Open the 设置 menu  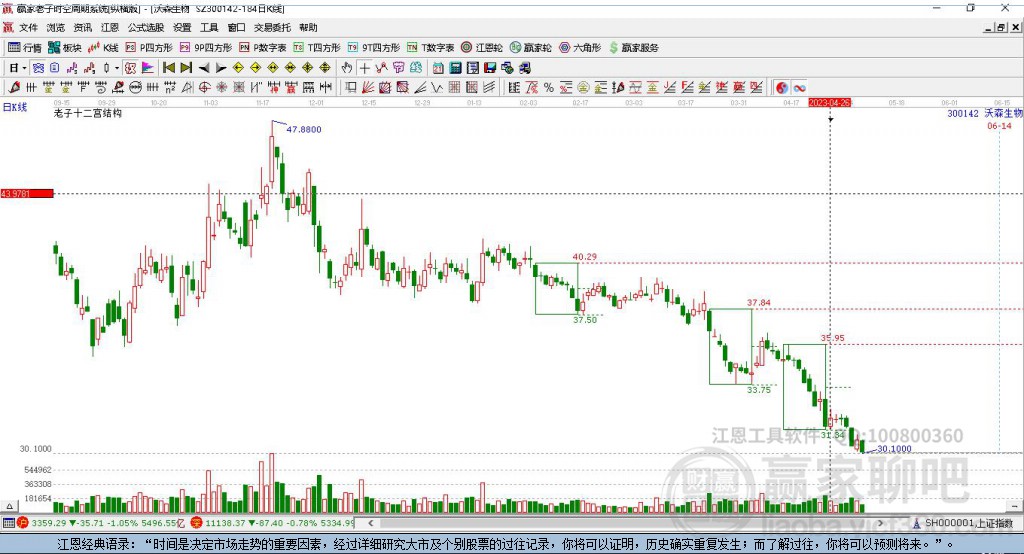pos(182,27)
